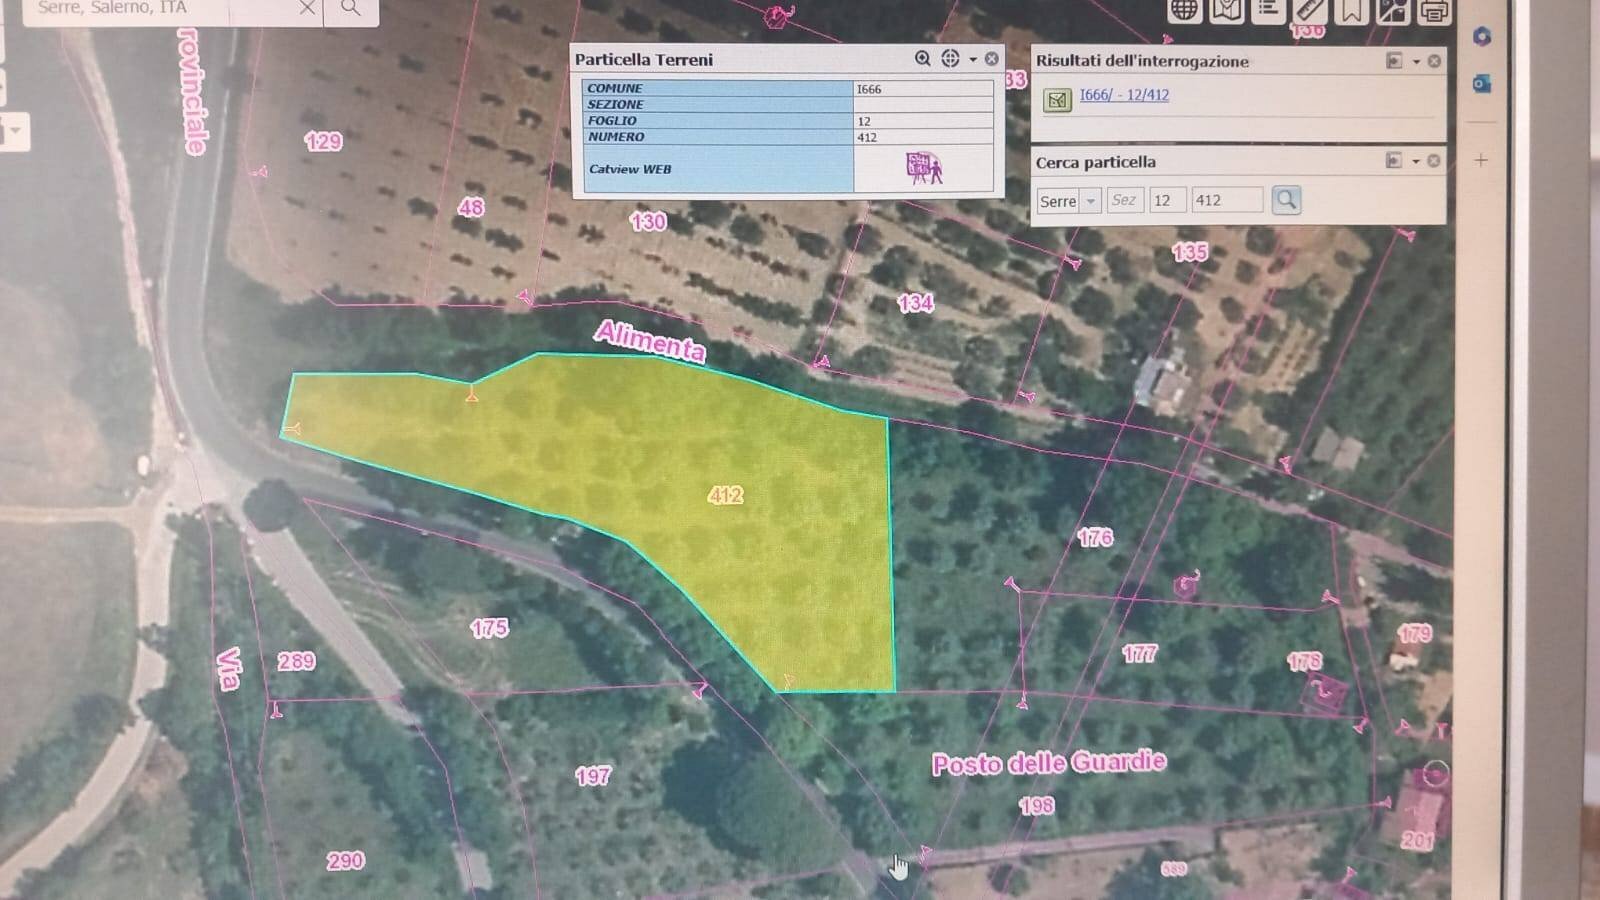Click the globe icon in the map toolbar
The image size is (1600, 900).
tap(1185, 10)
